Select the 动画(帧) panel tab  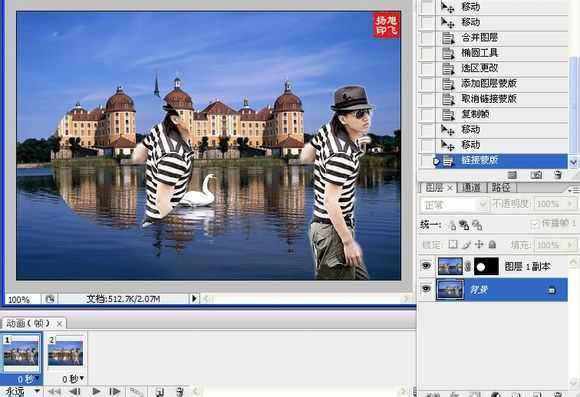[28, 323]
